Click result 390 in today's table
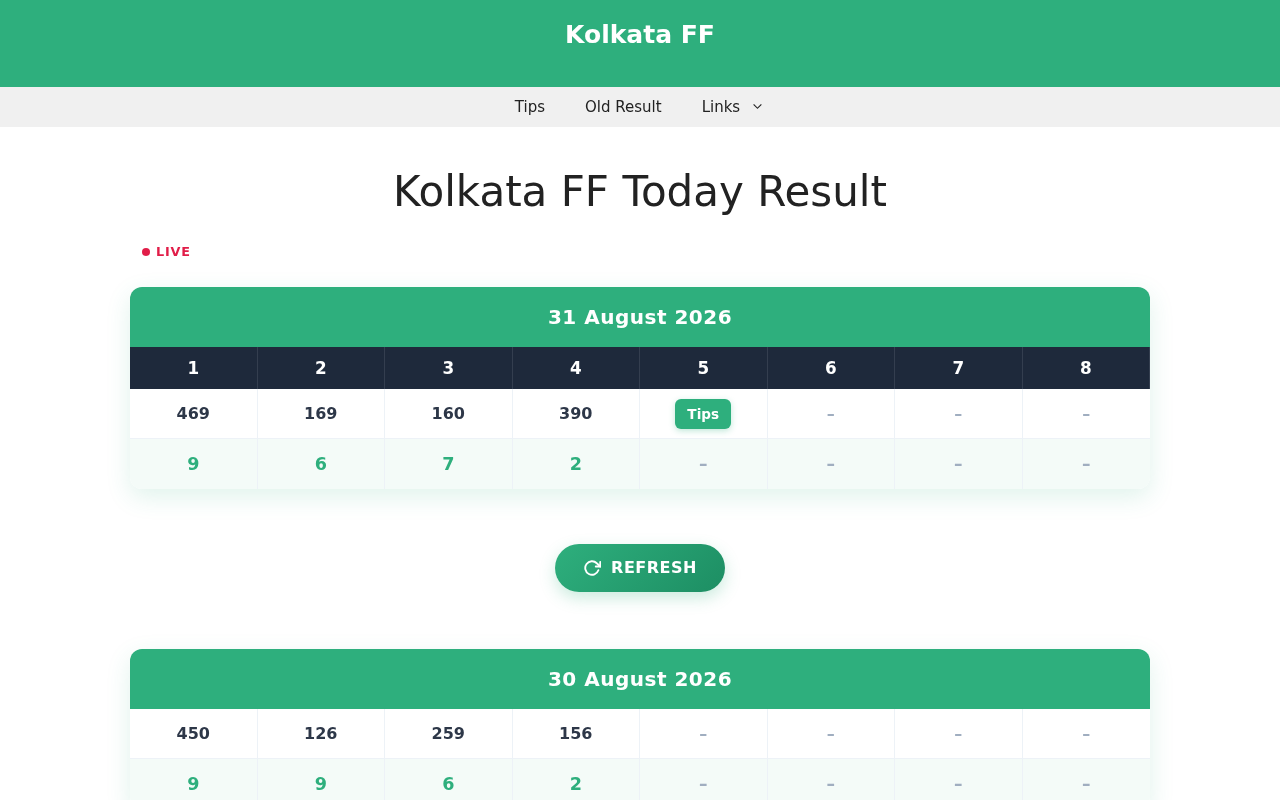The width and height of the screenshot is (1280, 800). click(x=576, y=414)
